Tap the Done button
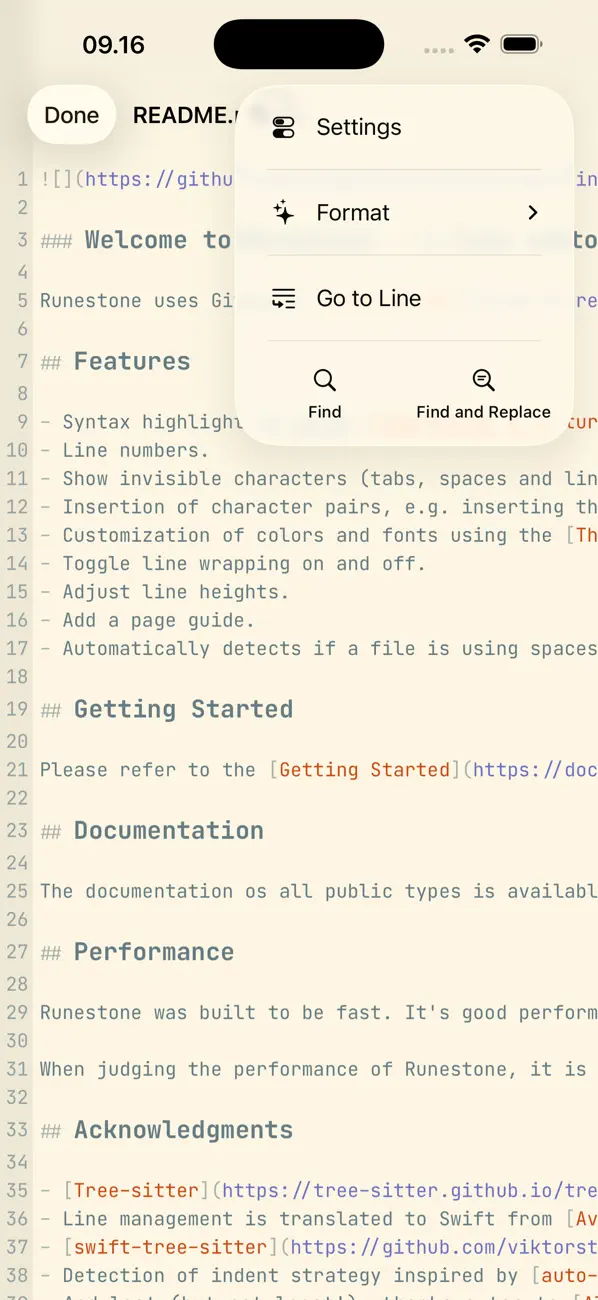Viewport: 598px width, 1300px height. [x=71, y=114]
